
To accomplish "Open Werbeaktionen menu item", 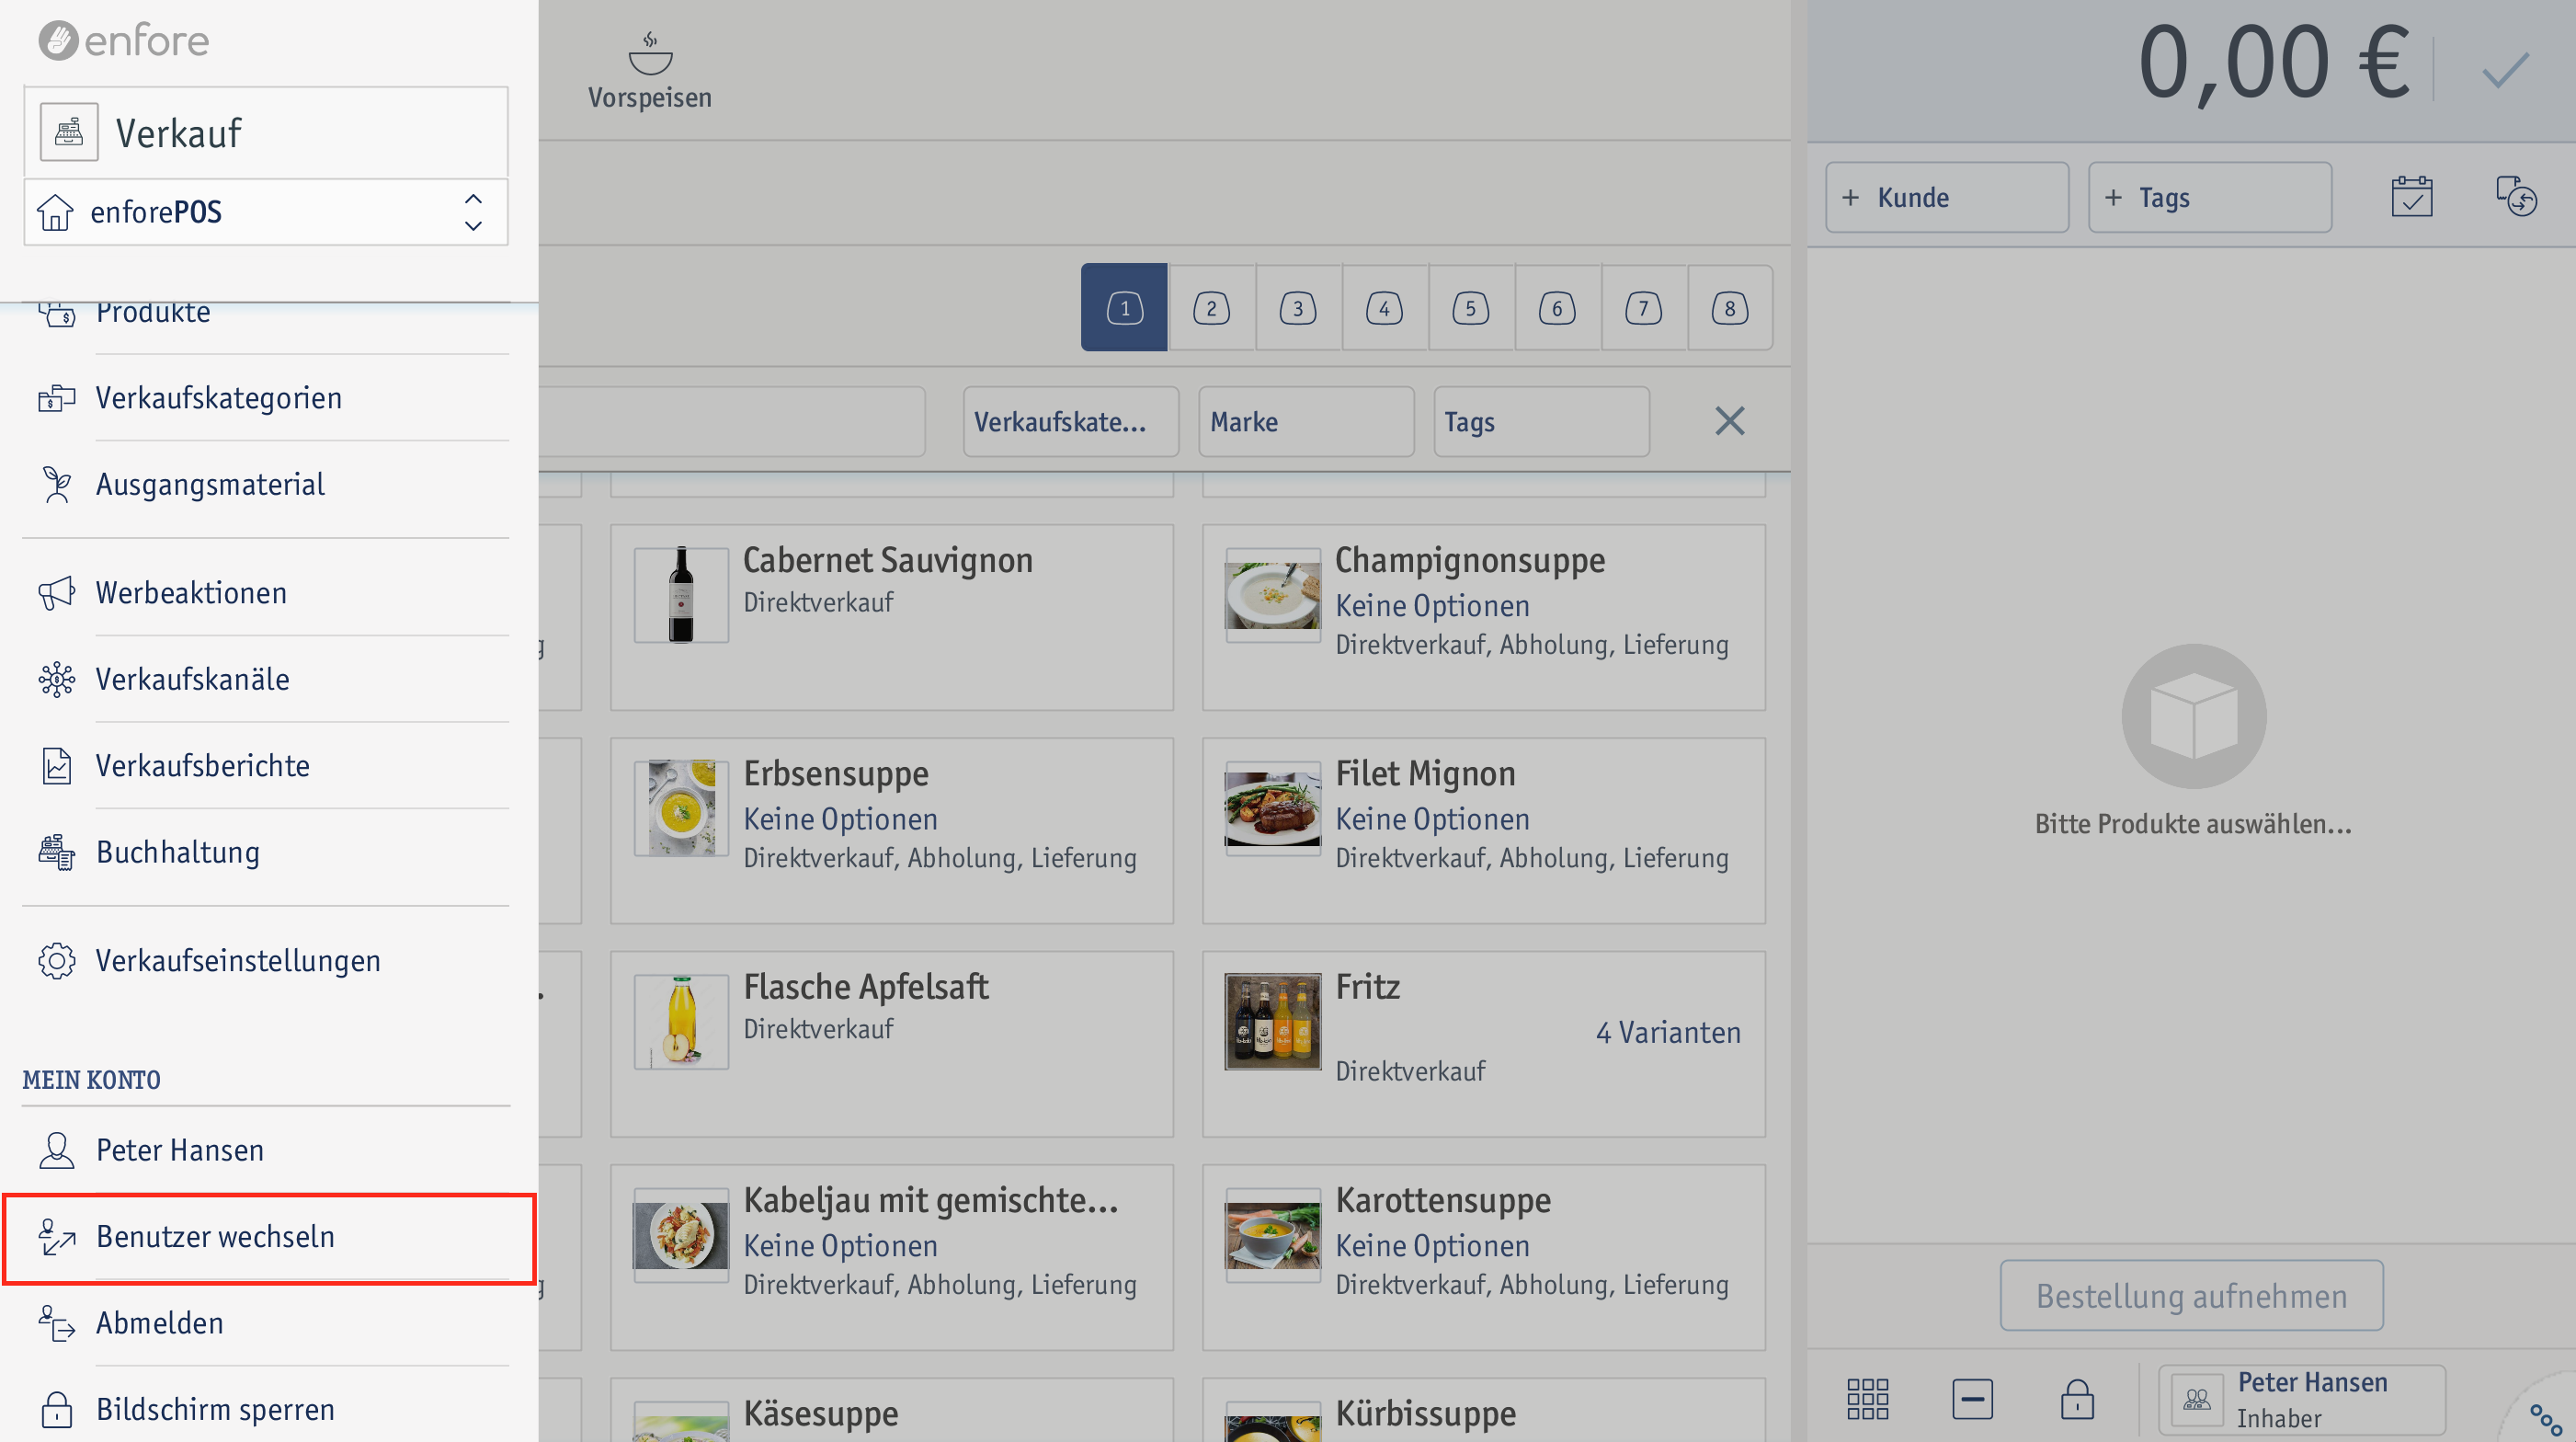I will [266, 593].
